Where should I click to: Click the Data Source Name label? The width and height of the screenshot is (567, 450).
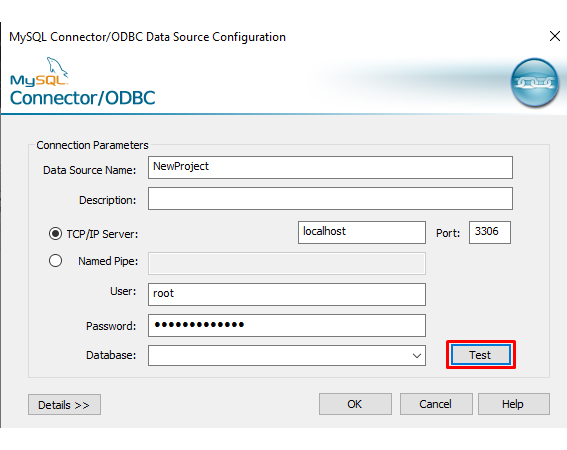(x=89, y=170)
